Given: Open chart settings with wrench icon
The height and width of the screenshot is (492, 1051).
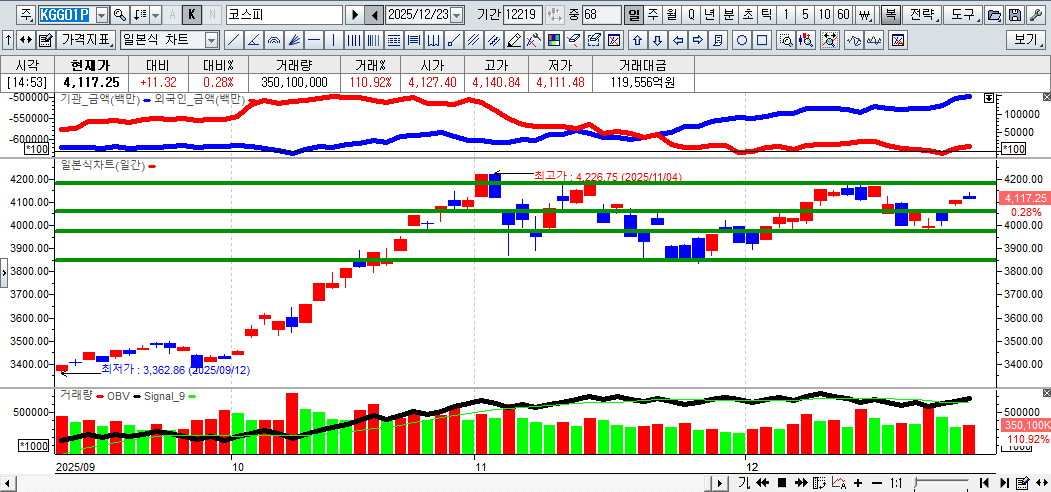Looking at the screenshot, I should tap(1036, 15).
